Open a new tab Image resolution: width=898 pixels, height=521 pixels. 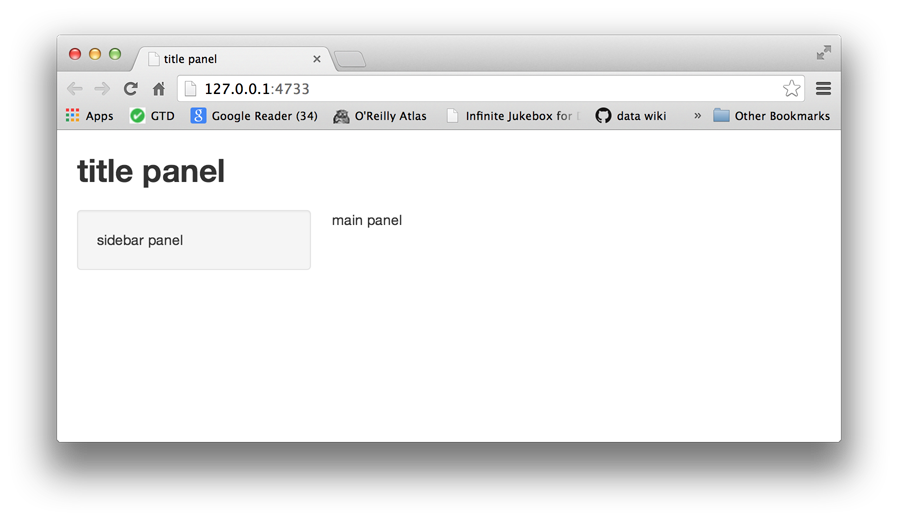click(350, 60)
